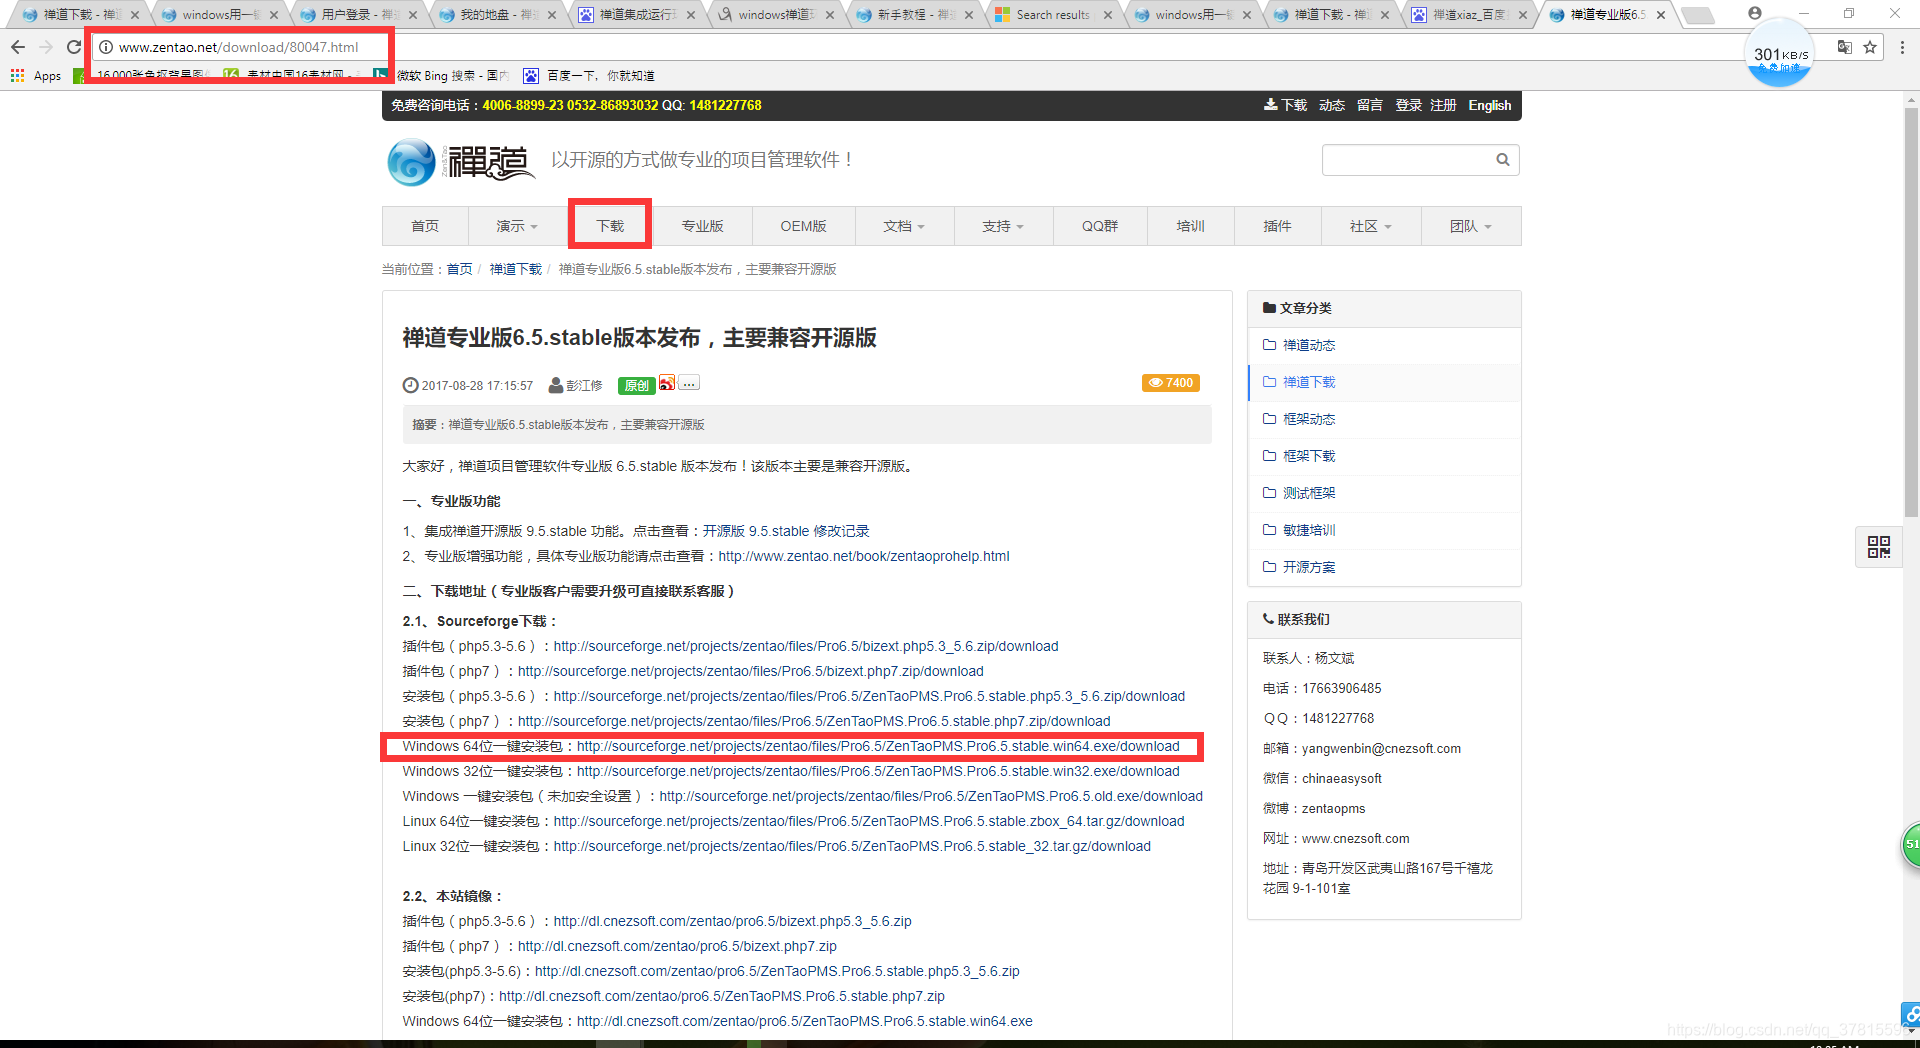Click the 登录 link in the top bar

pos(1408,105)
